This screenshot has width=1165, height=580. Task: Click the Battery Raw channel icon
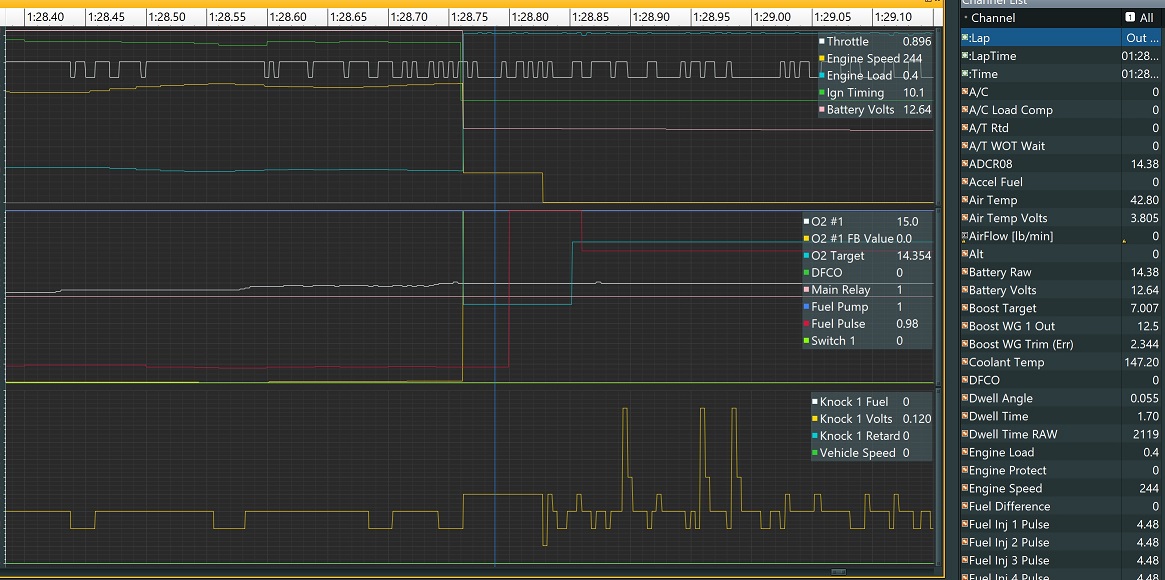coord(965,273)
